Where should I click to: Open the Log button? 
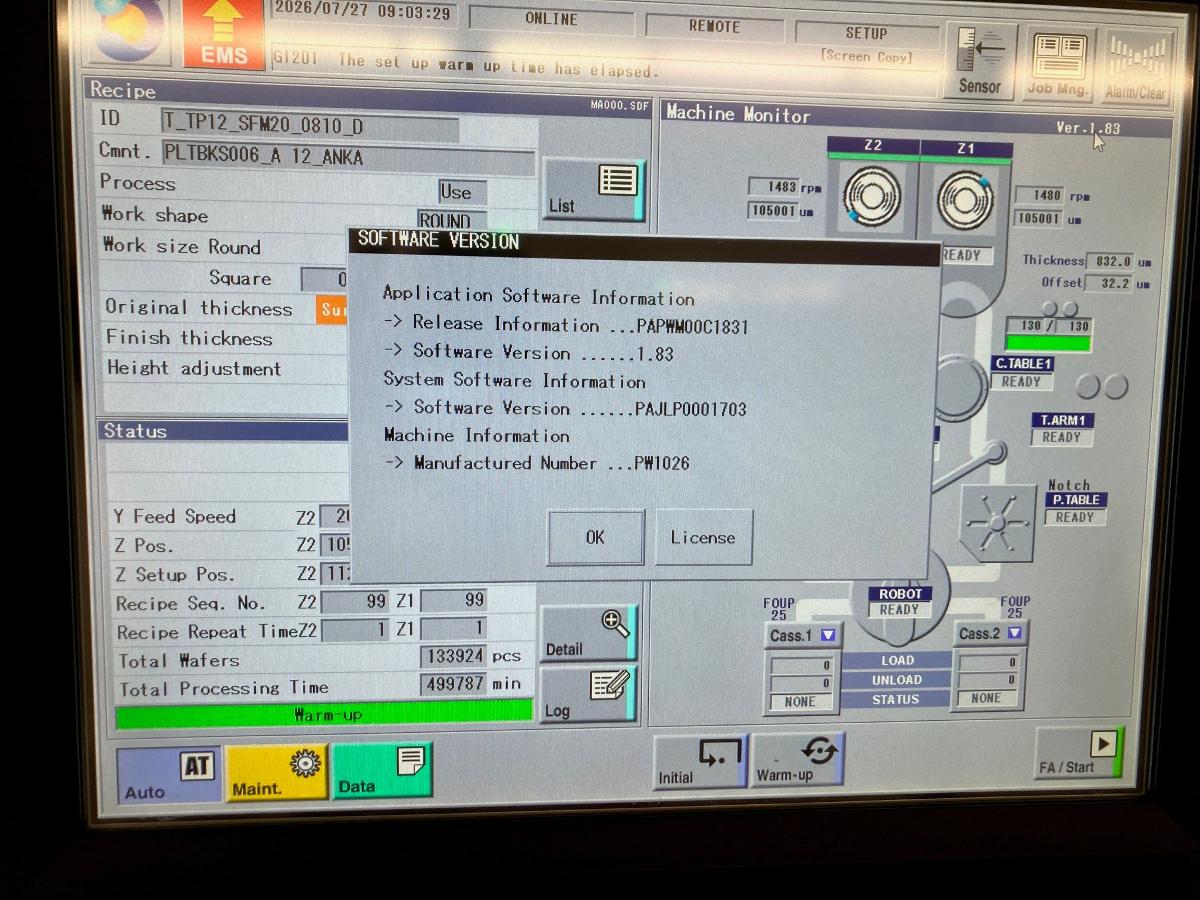pos(587,695)
